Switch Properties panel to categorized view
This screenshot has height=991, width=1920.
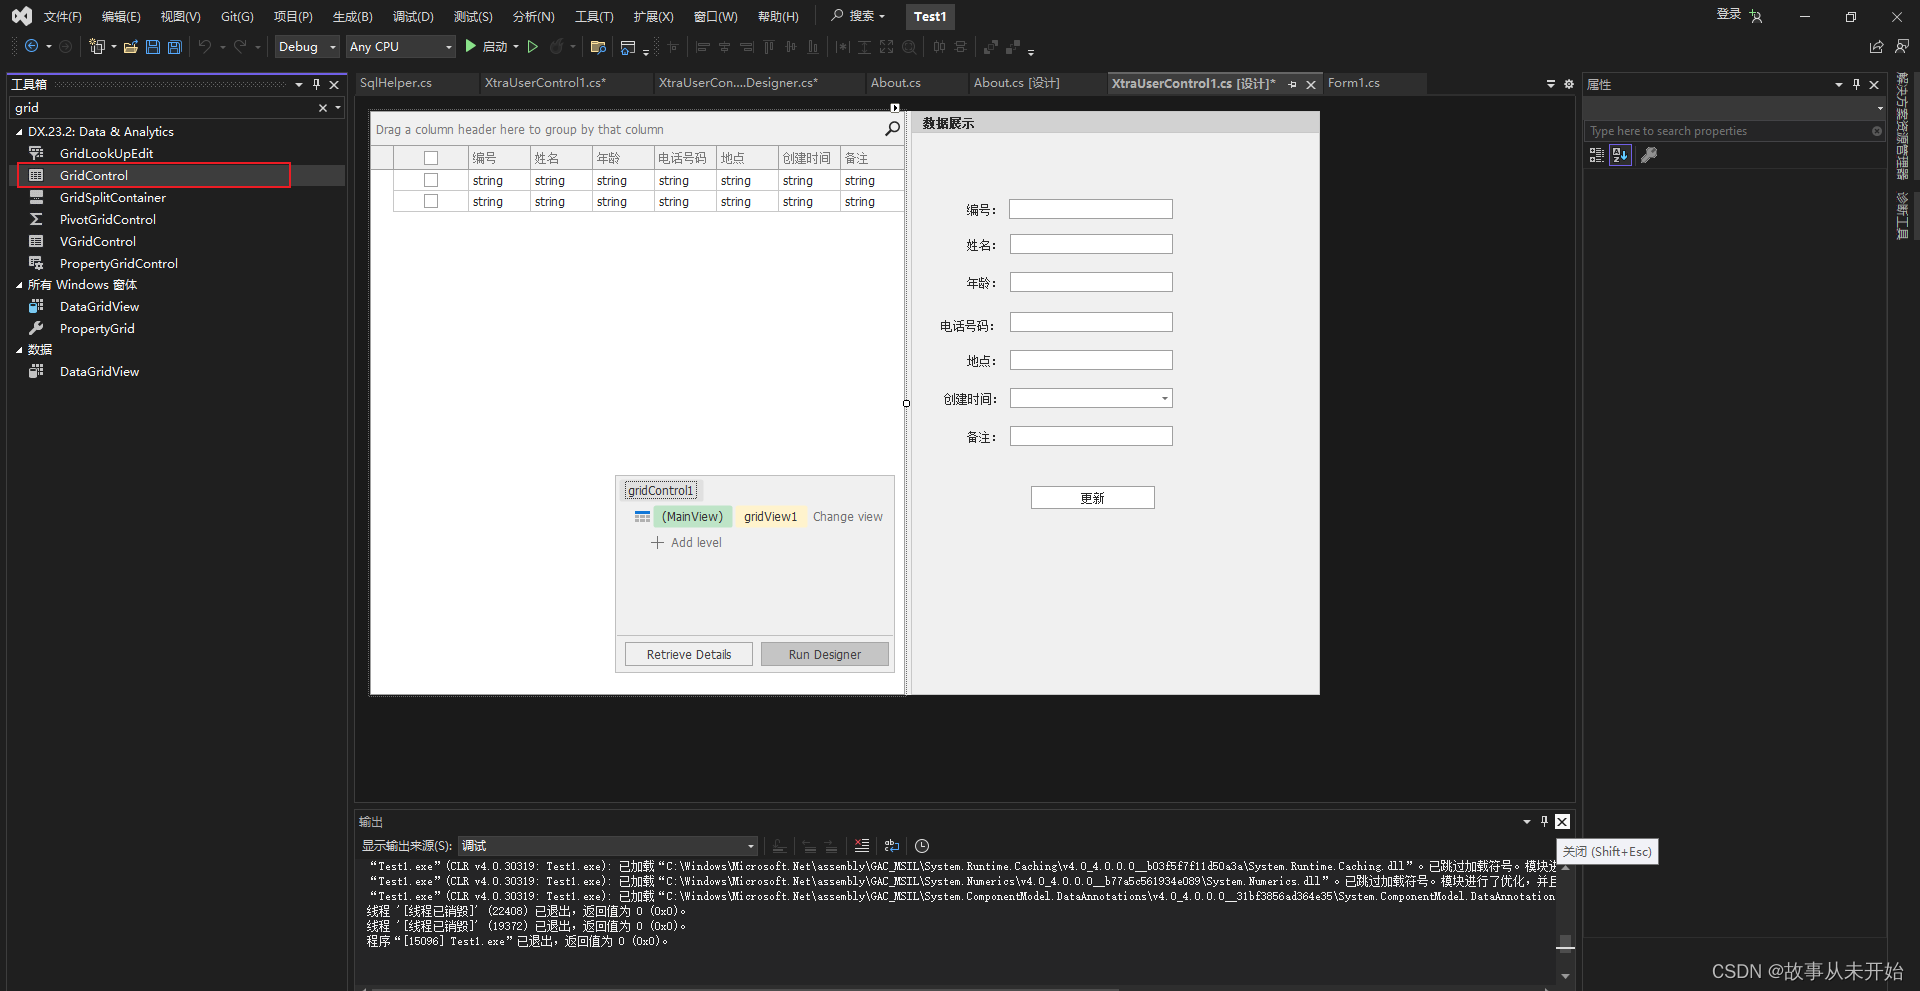tap(1597, 155)
